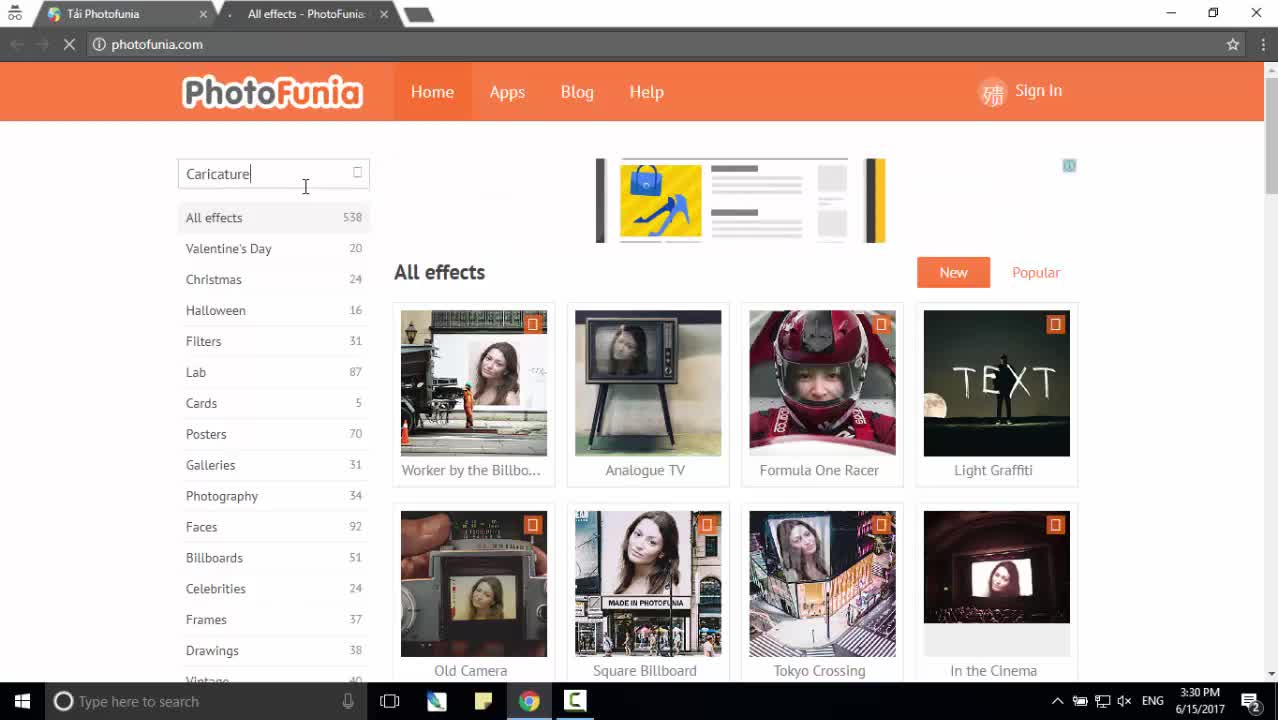Viewport: 1278px width, 720px height.
Task: Go to the Home menu item
Action: click(x=432, y=92)
